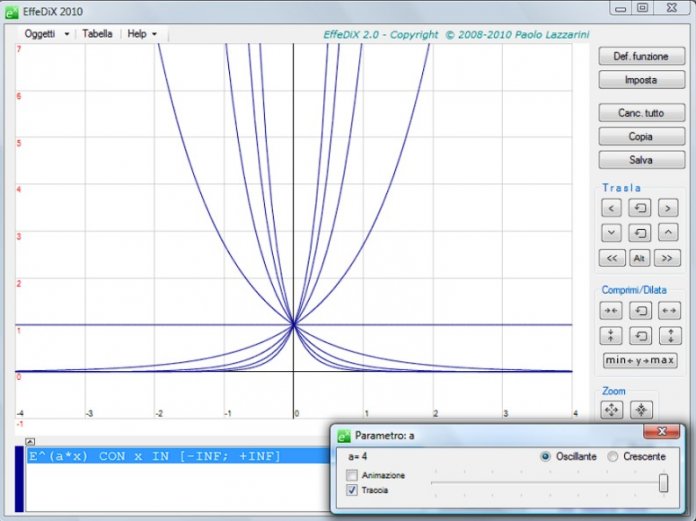Click the translate left arrow under Trasla
696x521 pixels.
pos(612,208)
